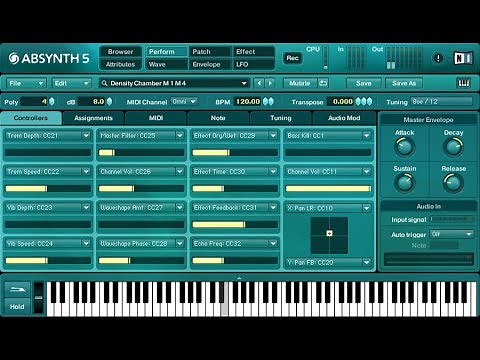480x360 pixels.
Task: Click the Save As button
Action: click(x=404, y=83)
